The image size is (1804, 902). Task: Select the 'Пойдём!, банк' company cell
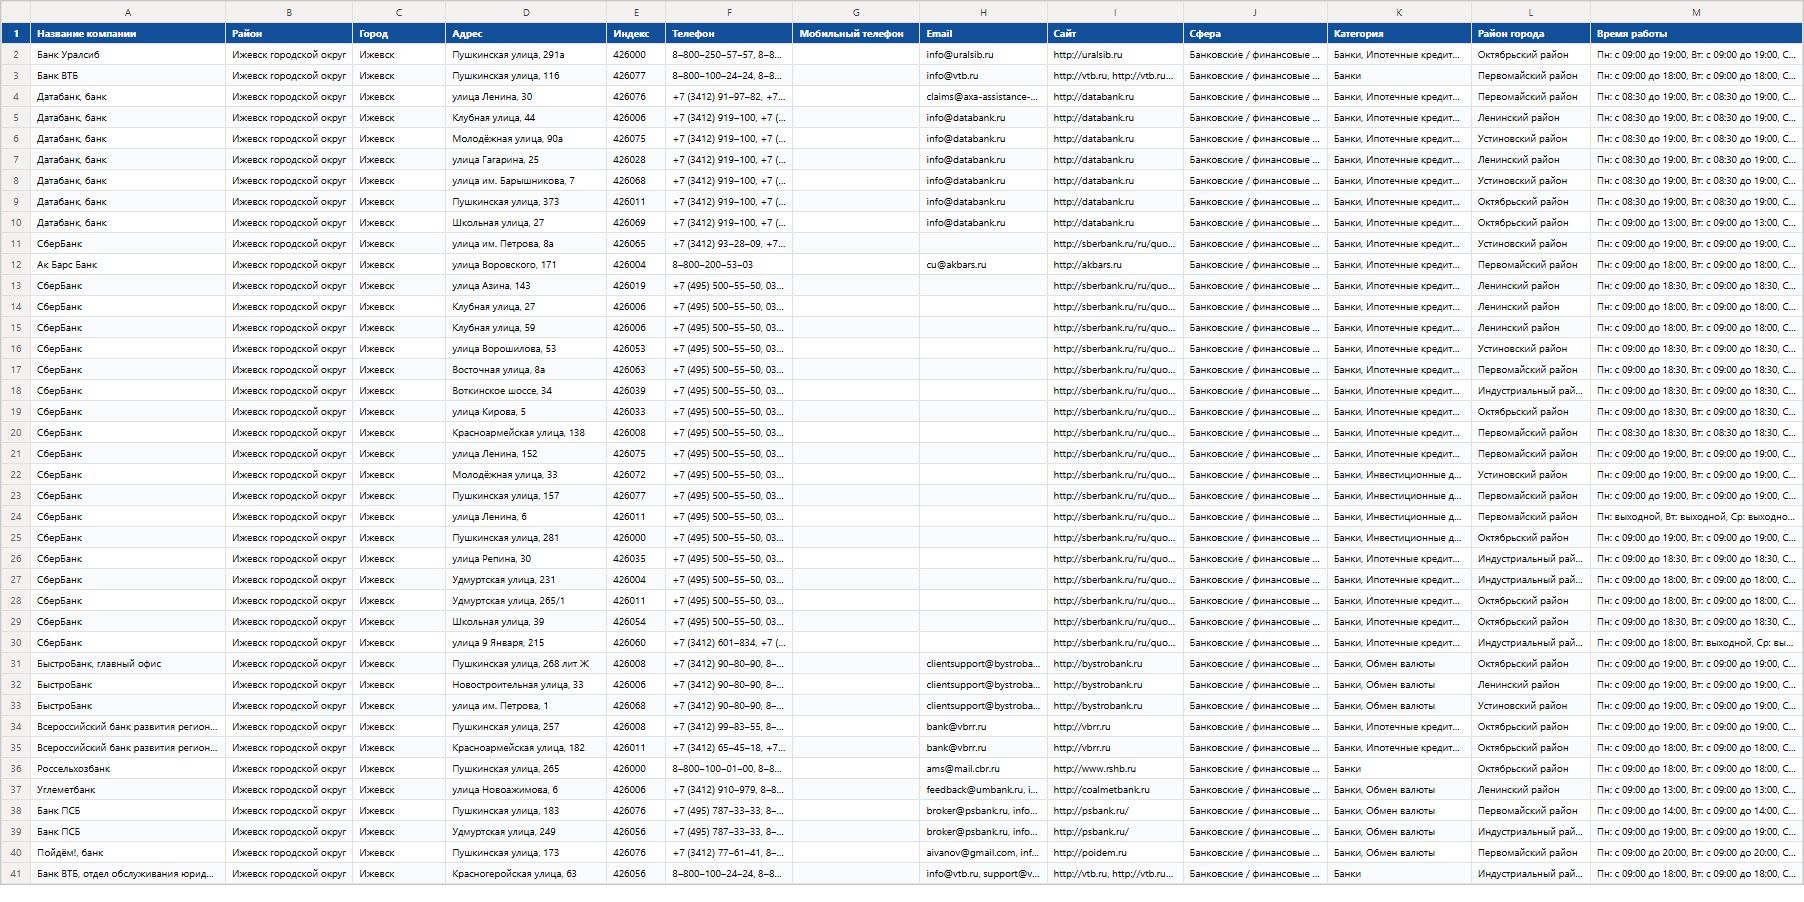pyautogui.click(x=128, y=853)
